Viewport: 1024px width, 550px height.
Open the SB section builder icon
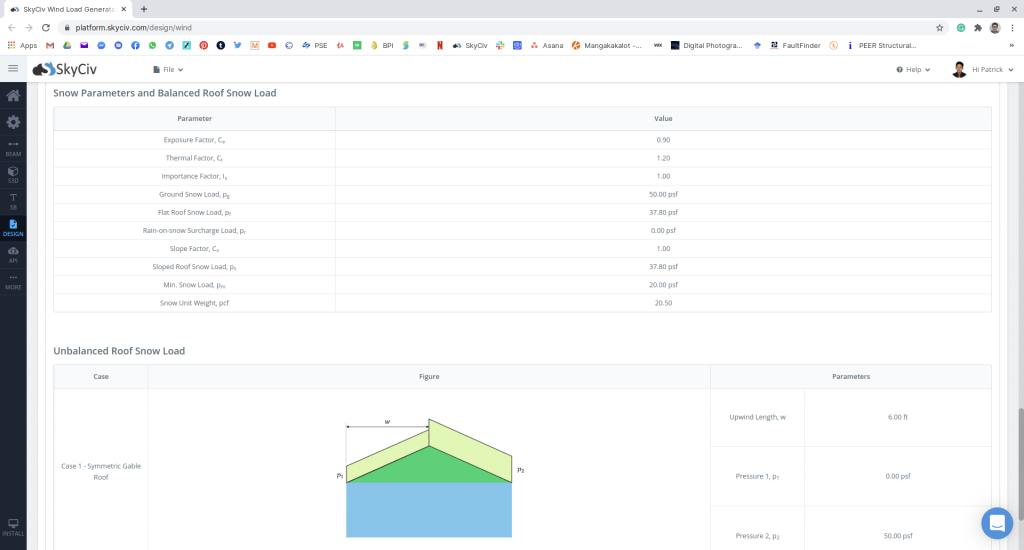(13, 200)
